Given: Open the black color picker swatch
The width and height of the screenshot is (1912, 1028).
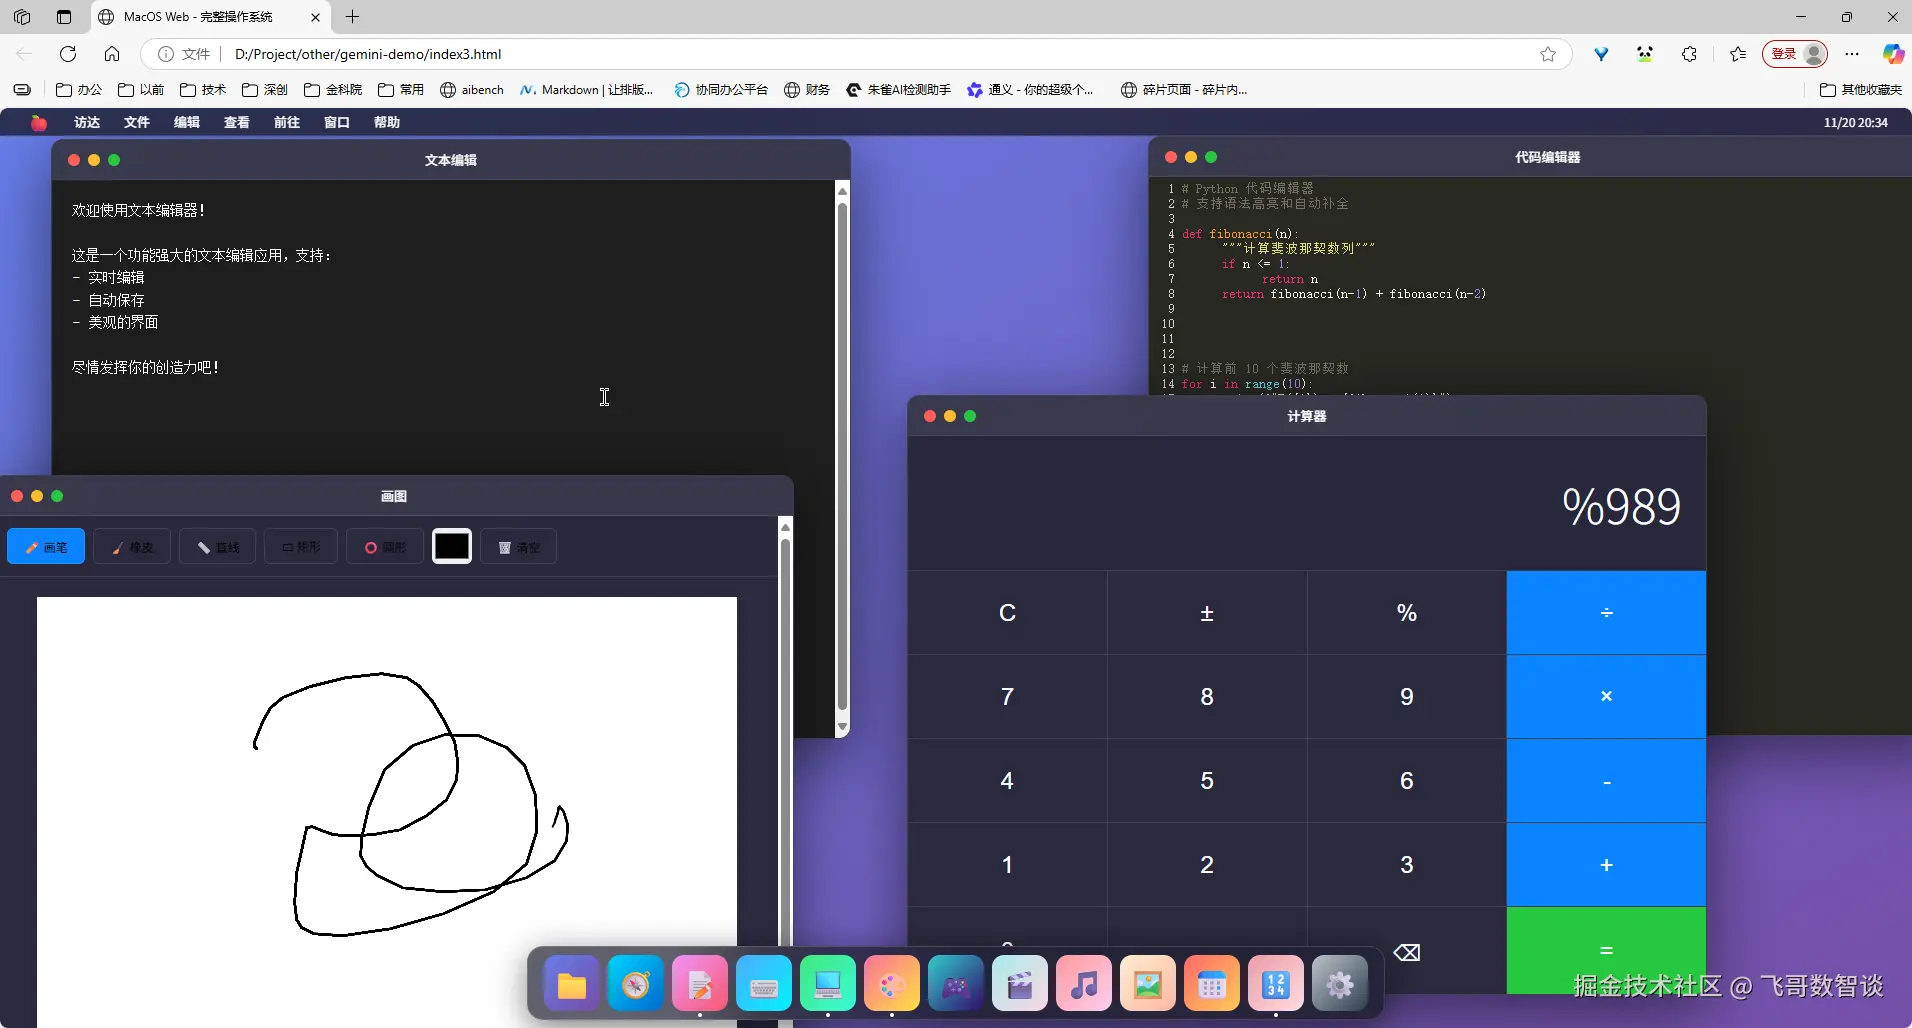Looking at the screenshot, I should pyautogui.click(x=452, y=546).
